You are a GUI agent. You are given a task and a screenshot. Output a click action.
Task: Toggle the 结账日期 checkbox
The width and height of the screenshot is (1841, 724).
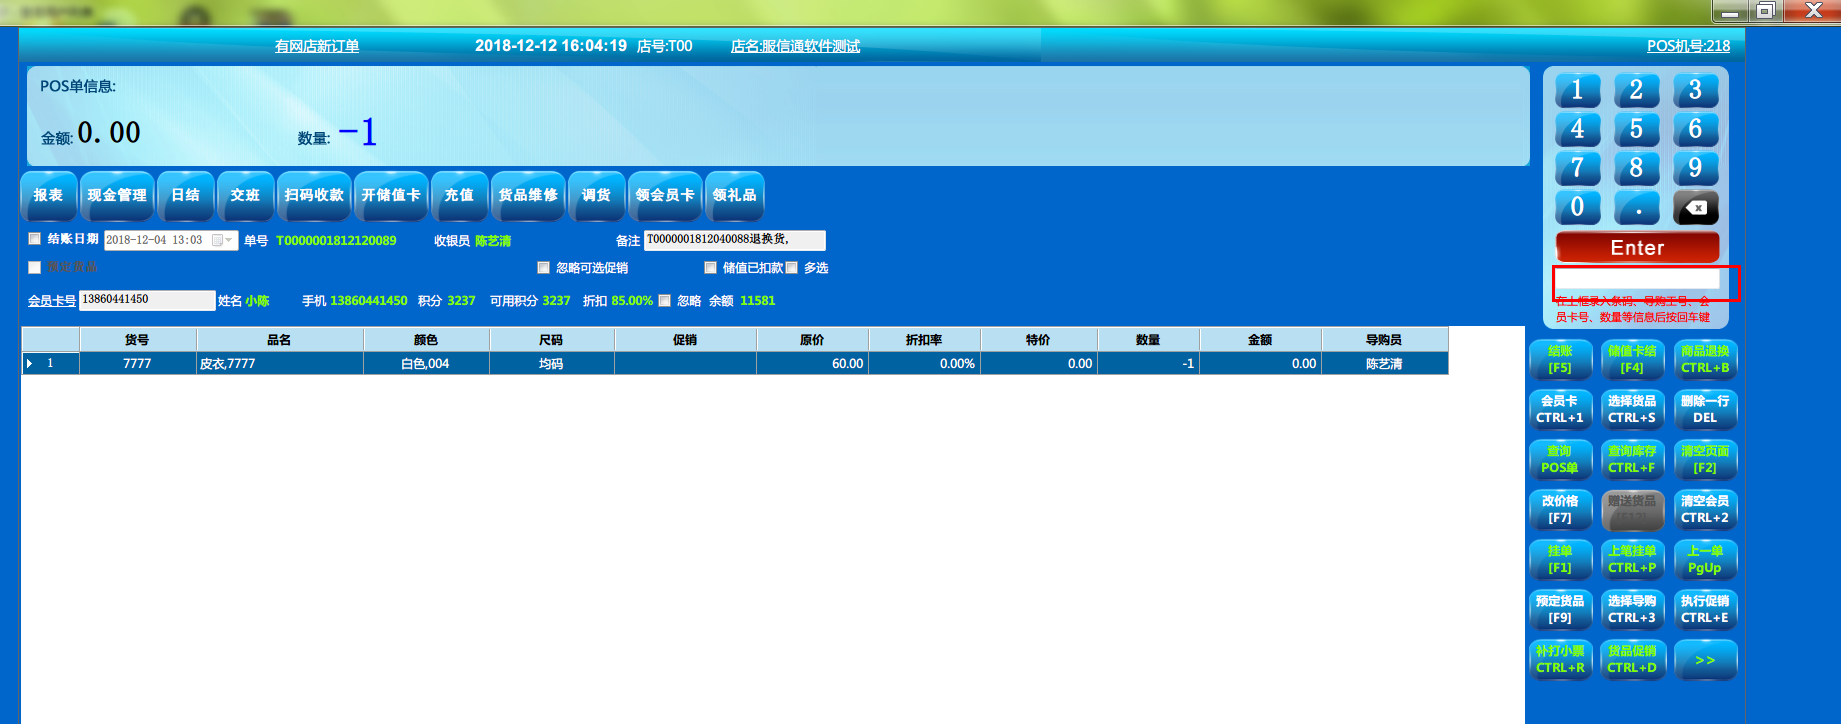pyautogui.click(x=35, y=239)
